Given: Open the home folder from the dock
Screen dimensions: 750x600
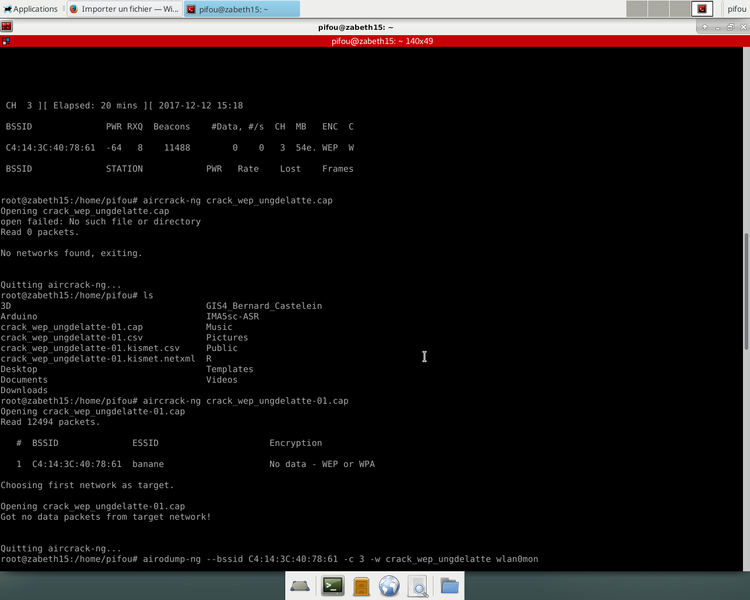Looking at the screenshot, I should pyautogui.click(x=449, y=586).
